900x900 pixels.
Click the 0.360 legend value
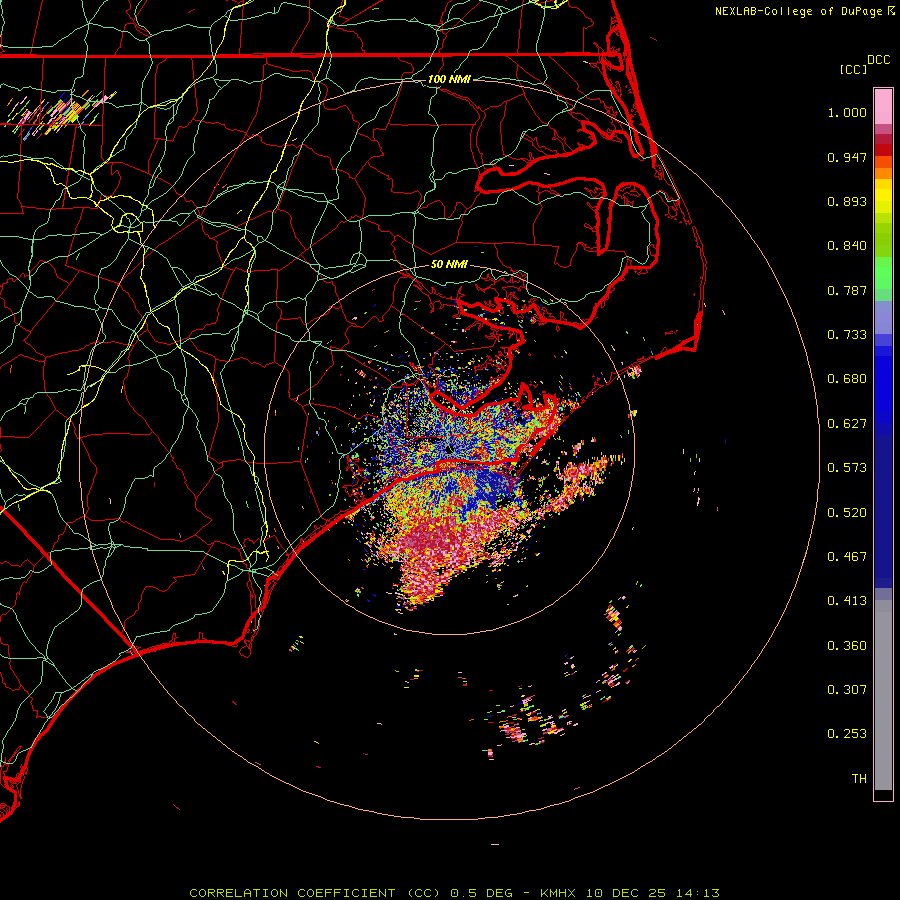coord(847,646)
